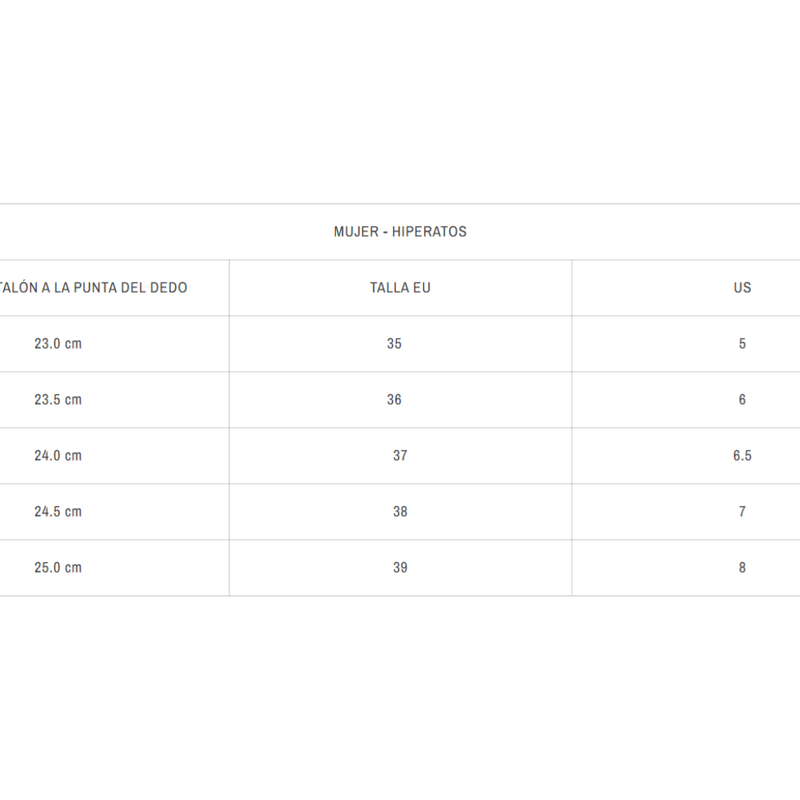Click the MUJER - HIPERATOS table title
This screenshot has height=800, width=800.
coord(400,232)
